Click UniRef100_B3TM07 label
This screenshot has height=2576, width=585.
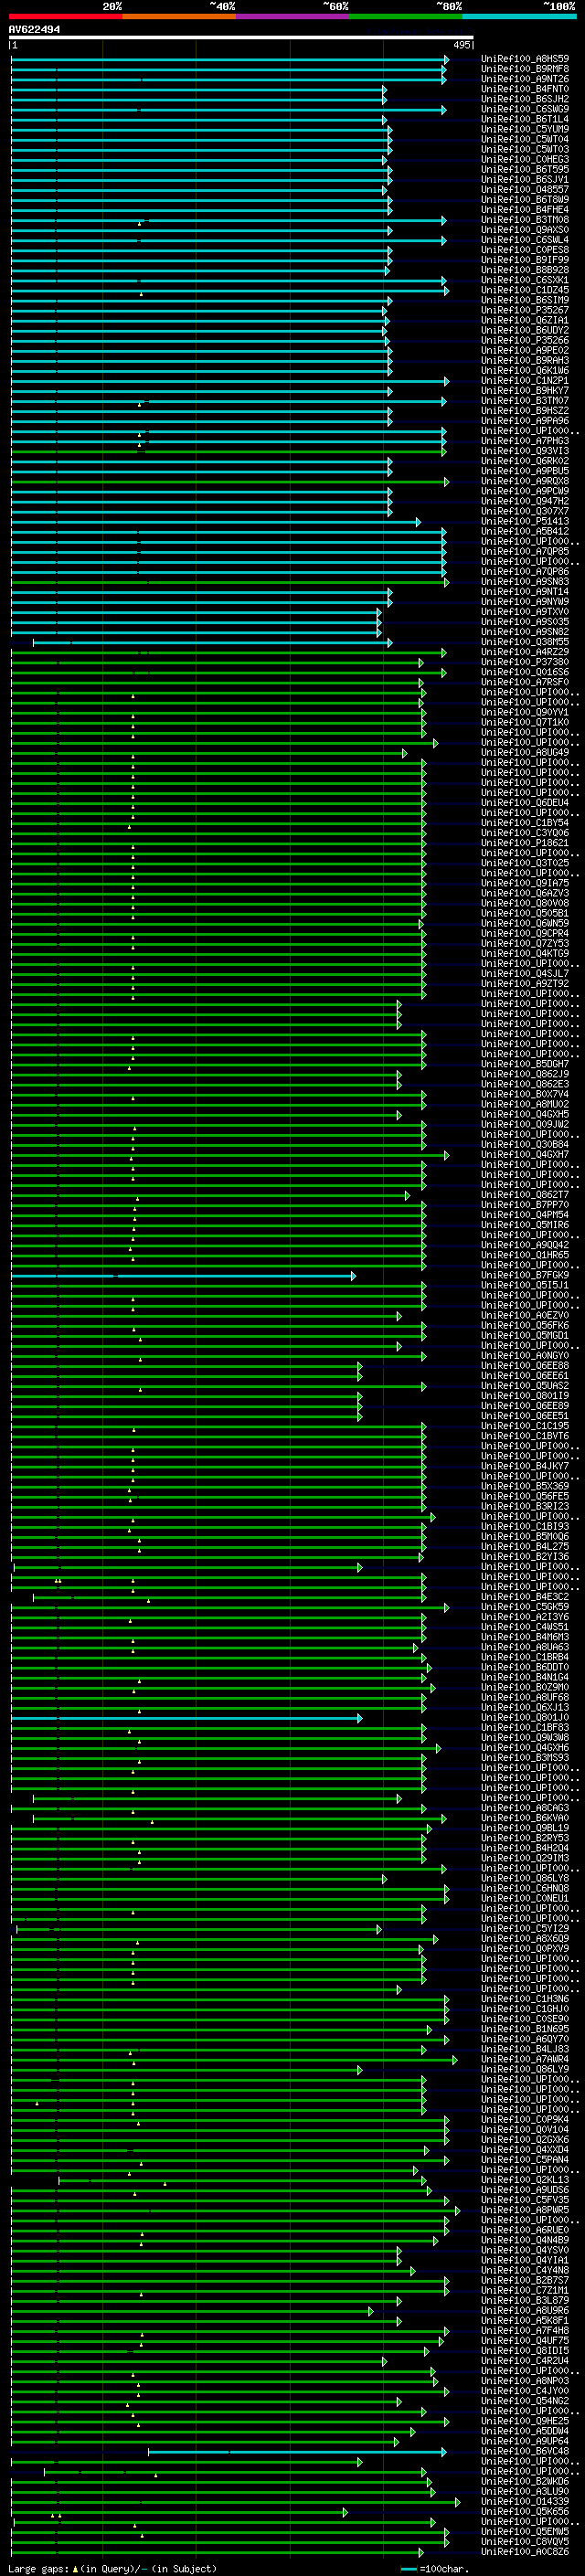pos(525,400)
